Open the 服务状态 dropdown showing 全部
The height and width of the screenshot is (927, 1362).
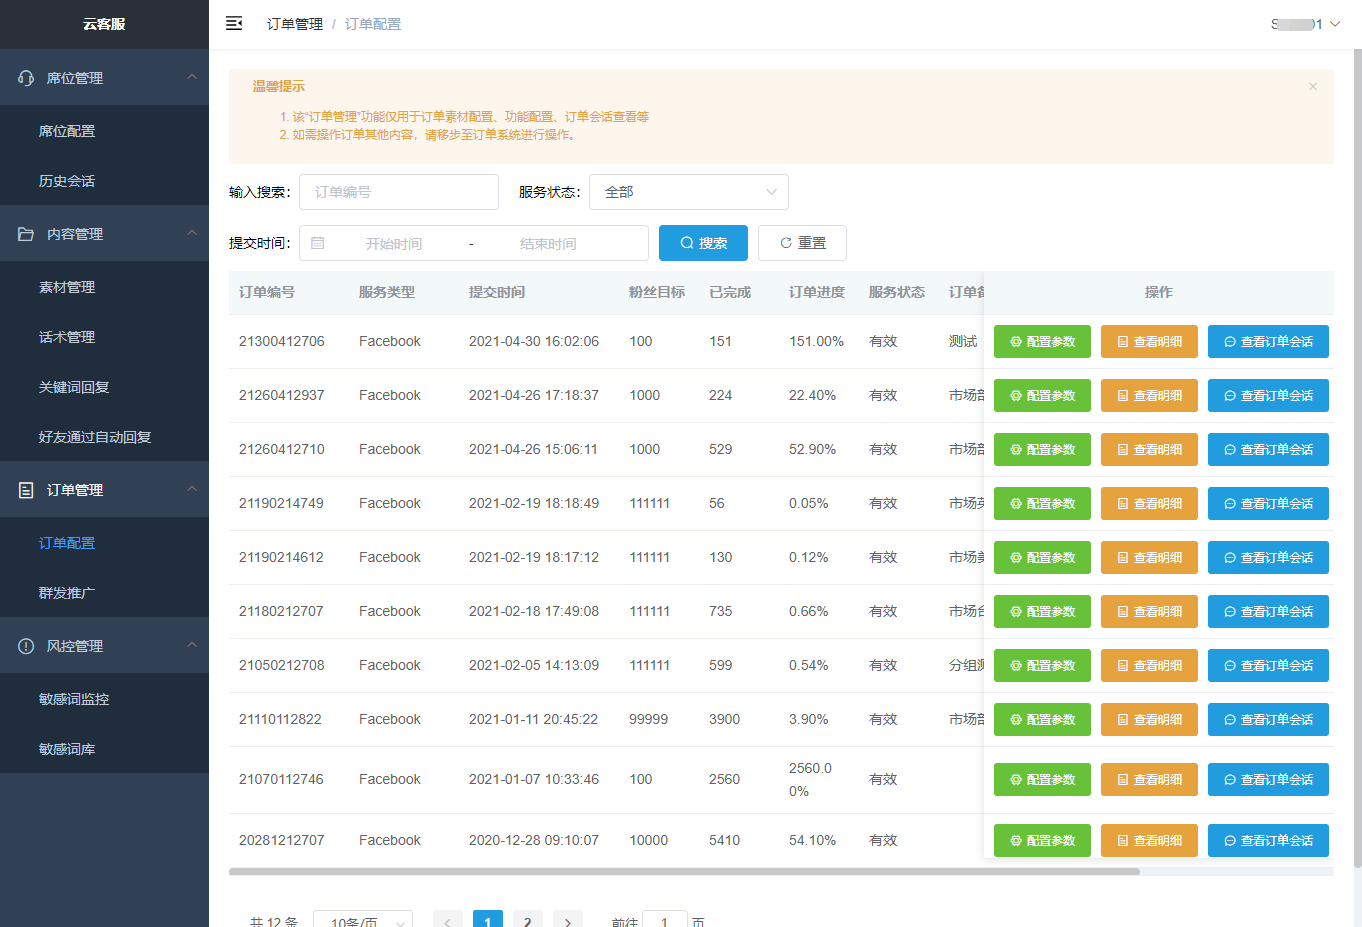(689, 192)
